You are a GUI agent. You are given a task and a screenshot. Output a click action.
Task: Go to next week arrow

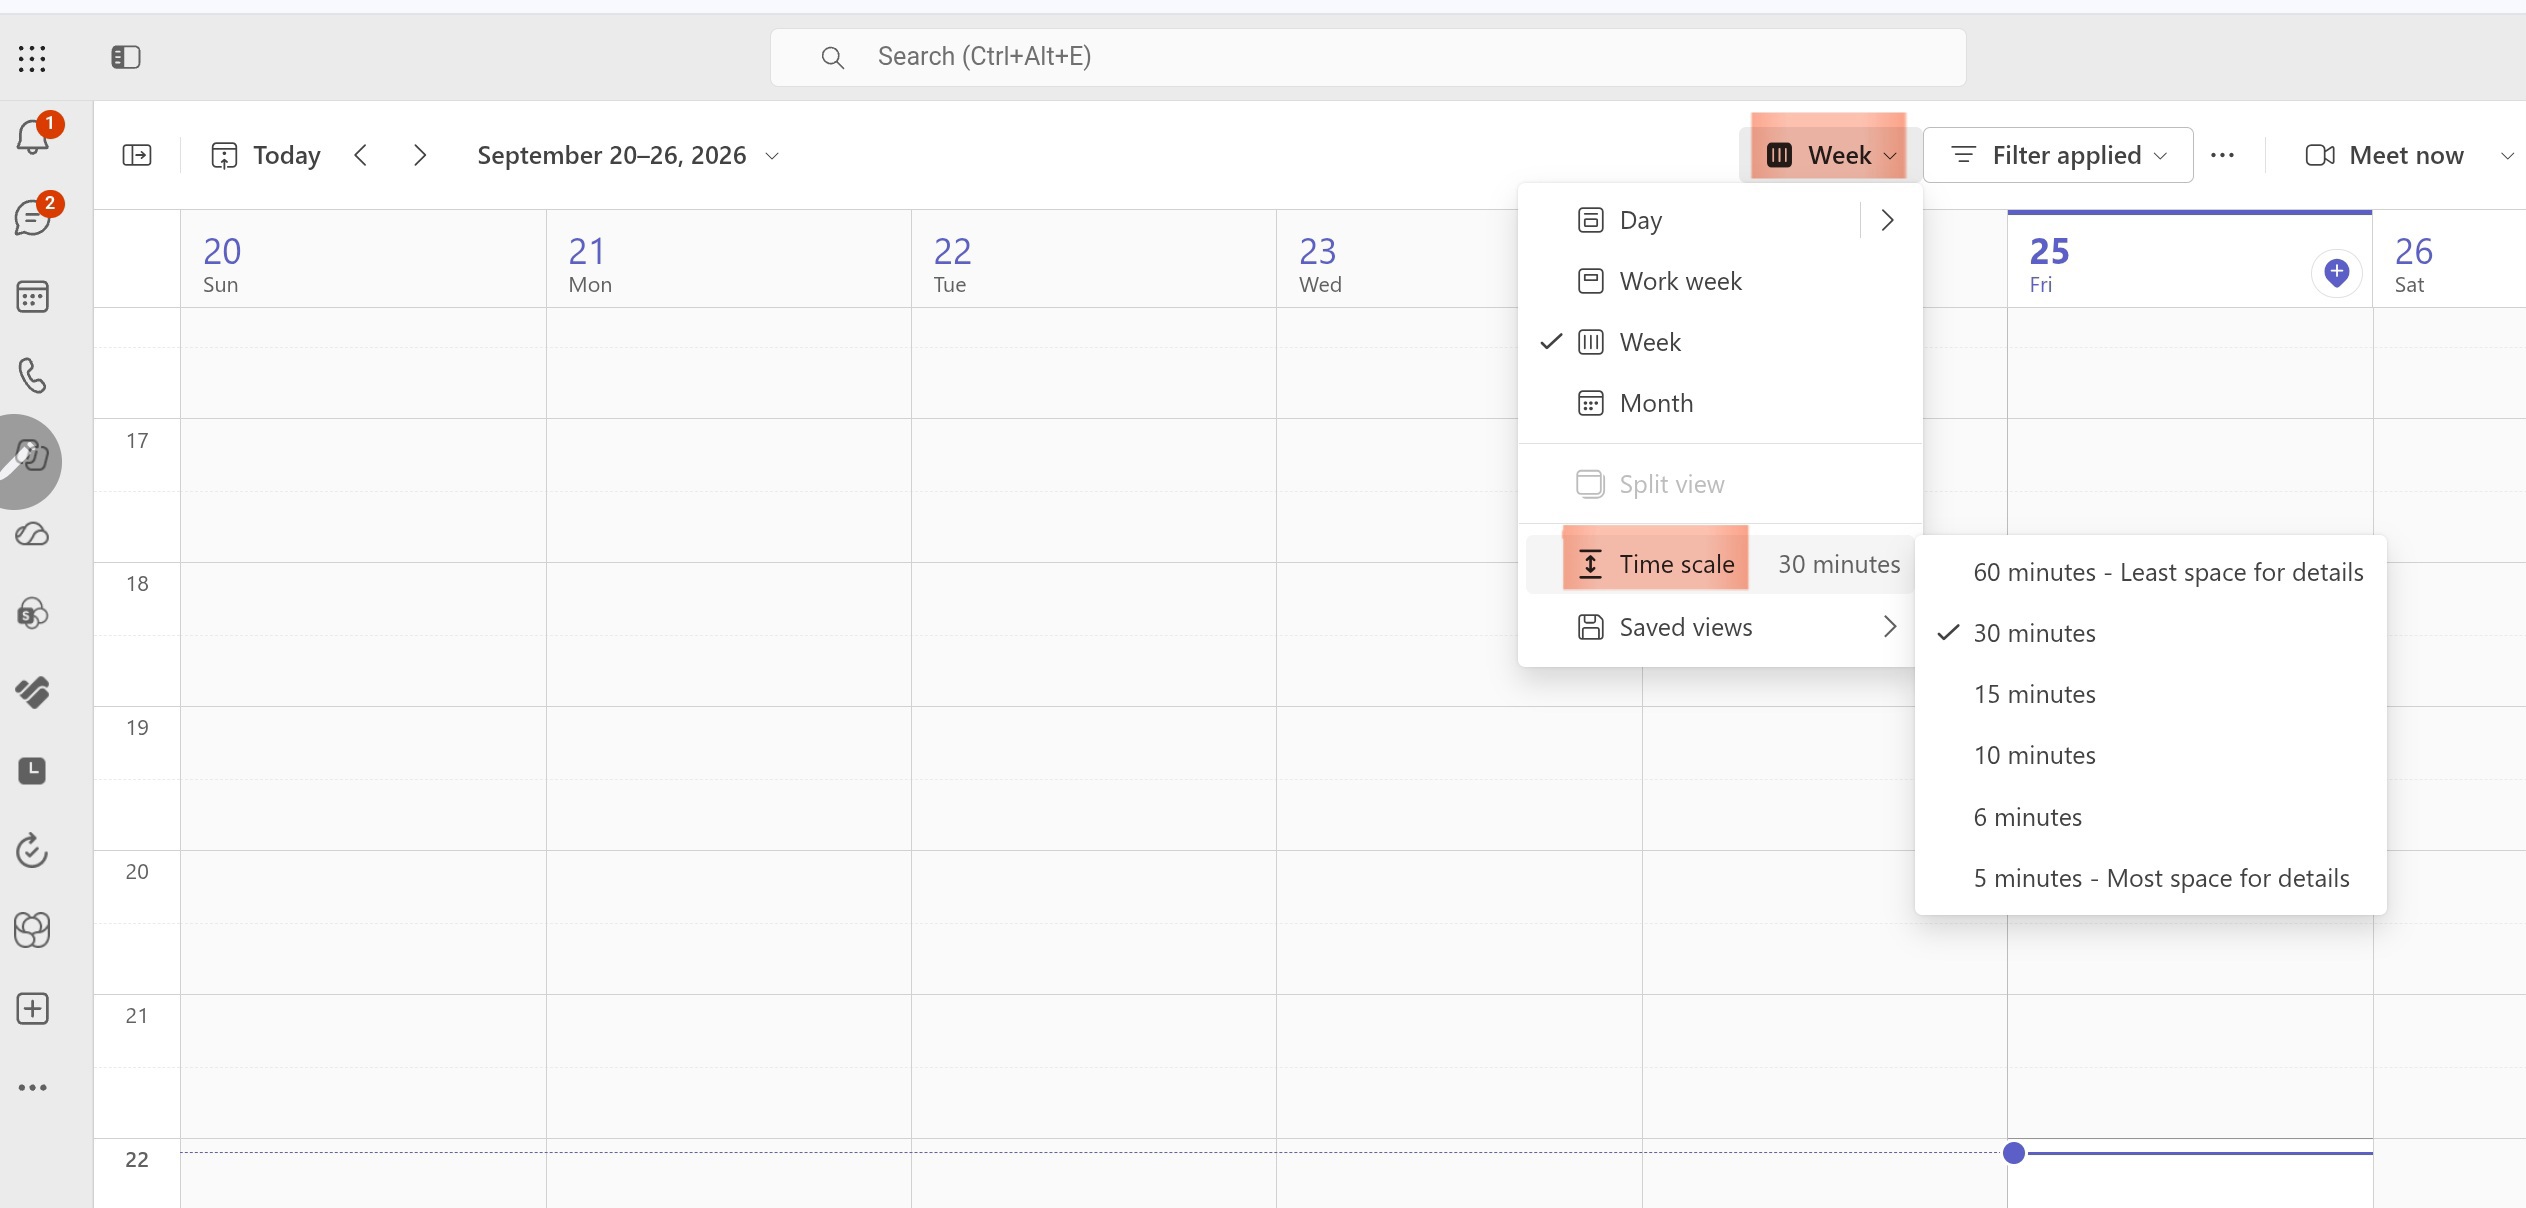point(420,155)
